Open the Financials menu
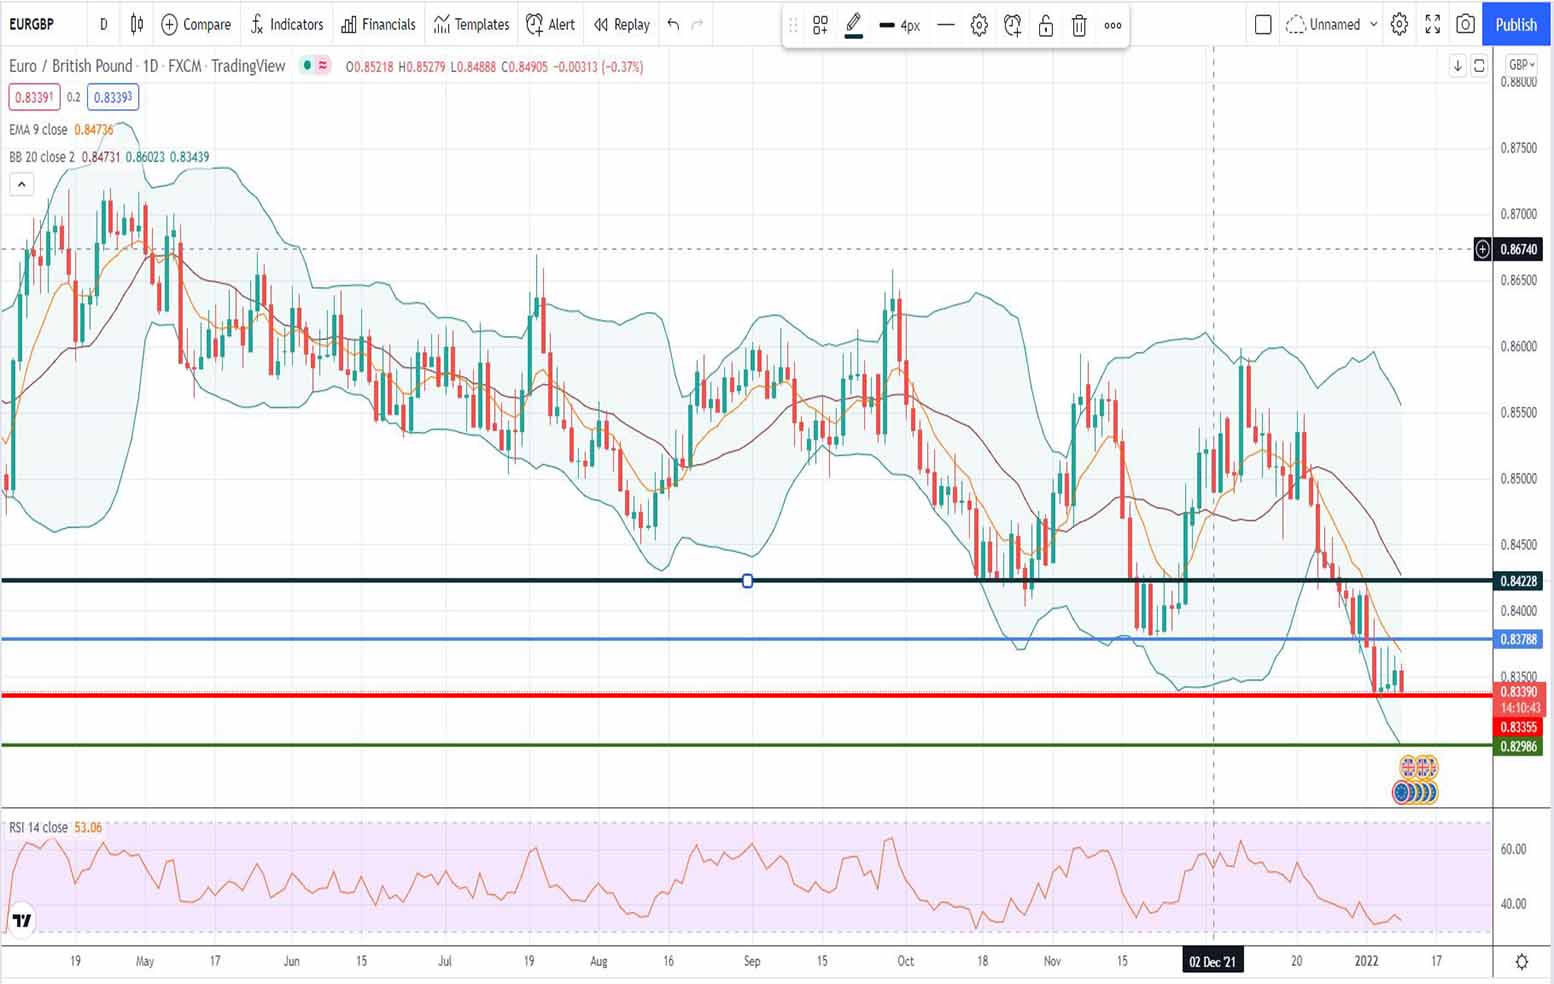Viewport: 1554px width, 984px height. pos(378,24)
